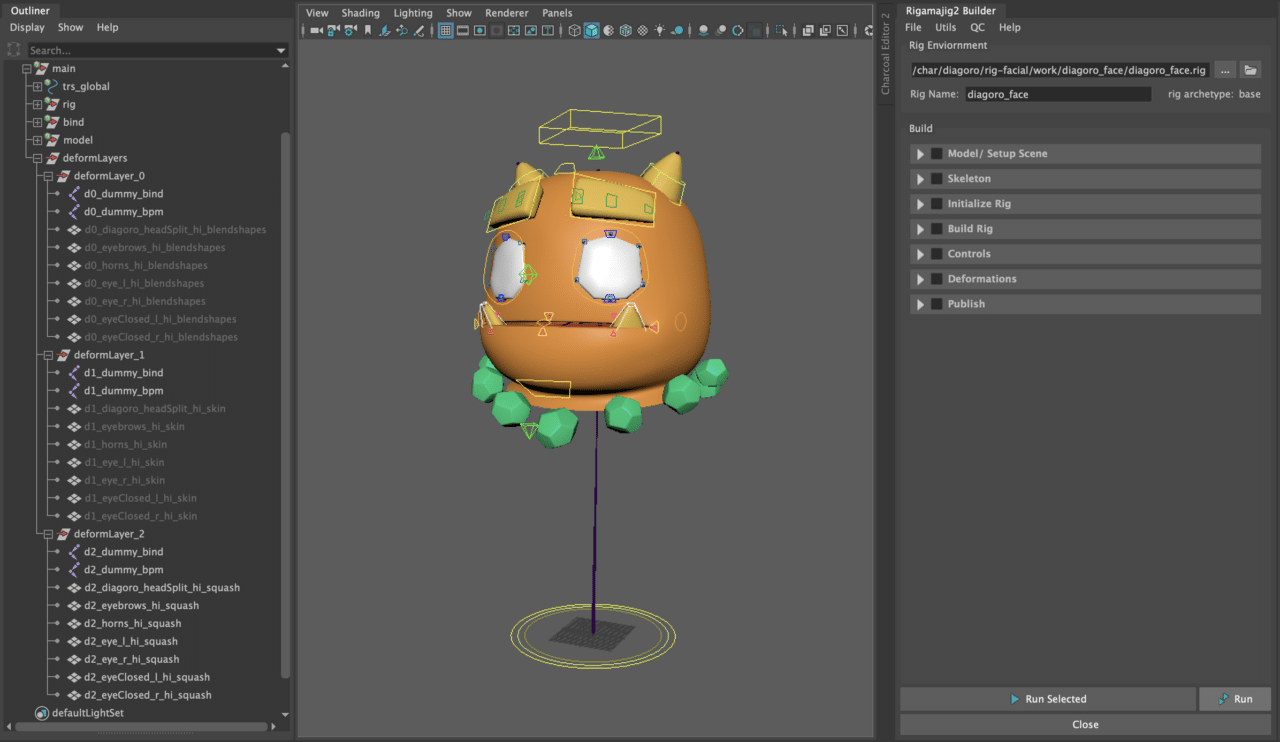This screenshot has height=742, width=1280.
Task: Collapse the deformLayer_1 tree node
Action: point(50,355)
